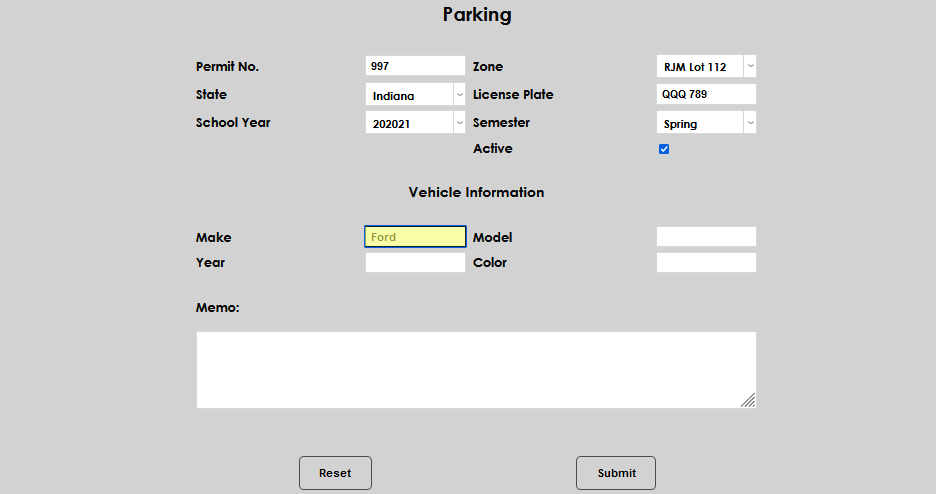Click inside the Memo text area

(x=475, y=370)
